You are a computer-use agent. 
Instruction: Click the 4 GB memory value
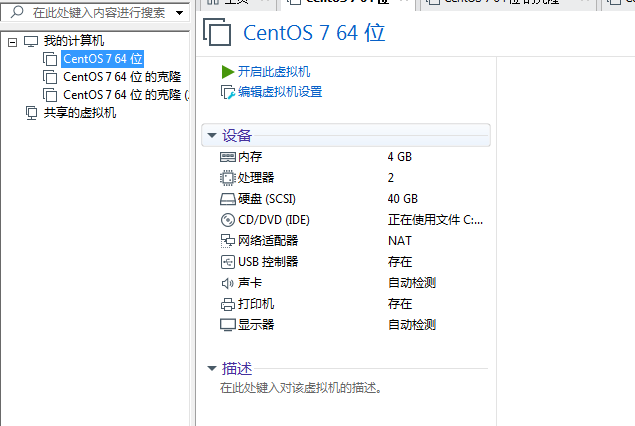pos(400,157)
